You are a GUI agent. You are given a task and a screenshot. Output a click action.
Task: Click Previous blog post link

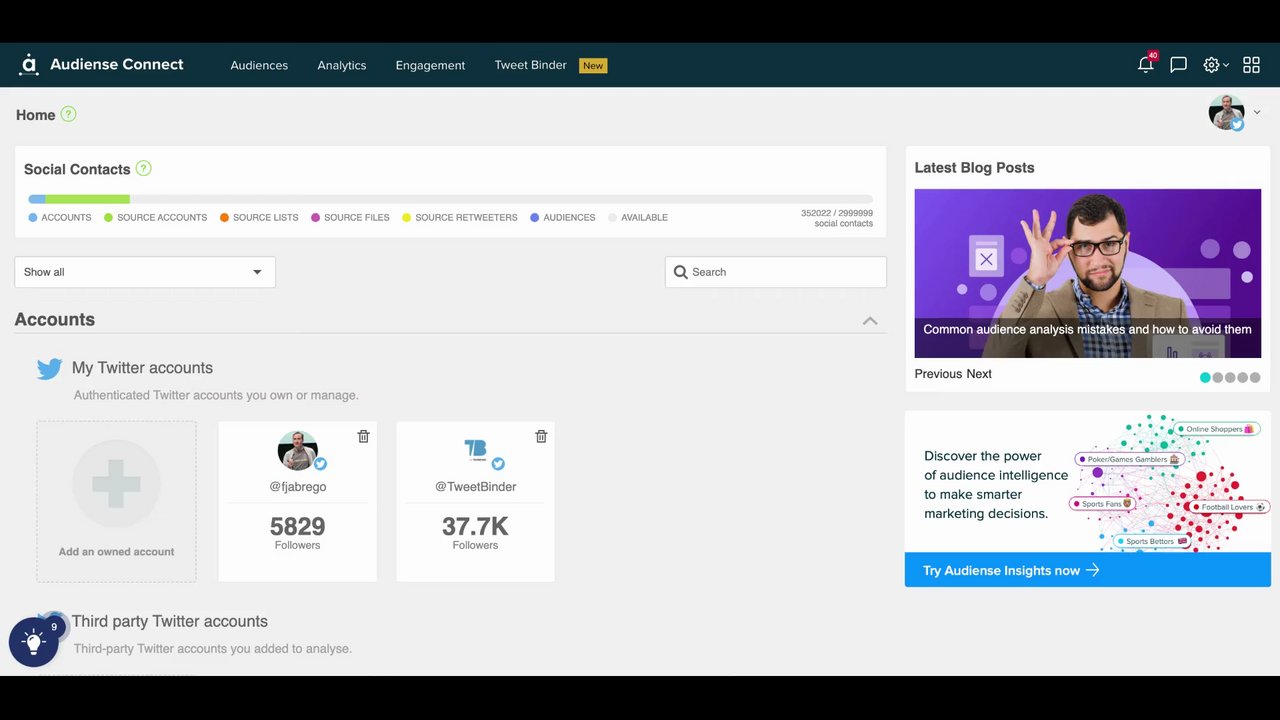tap(938, 374)
